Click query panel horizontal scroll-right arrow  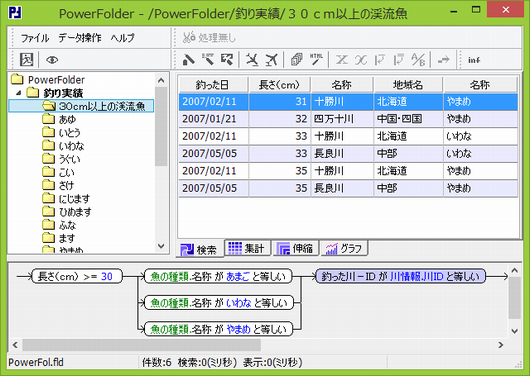click(x=501, y=345)
